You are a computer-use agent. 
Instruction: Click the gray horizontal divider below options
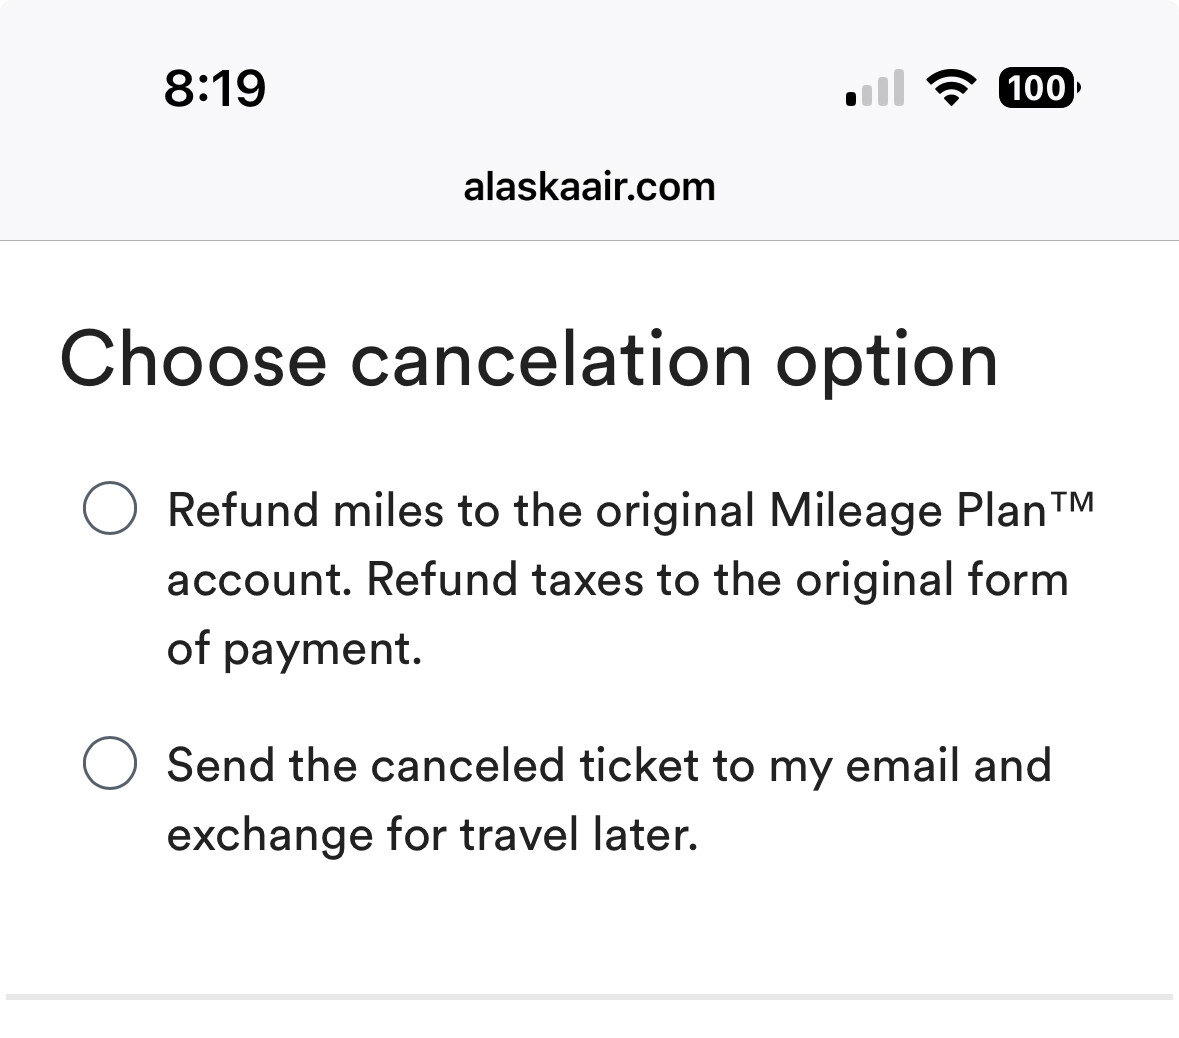590,997
